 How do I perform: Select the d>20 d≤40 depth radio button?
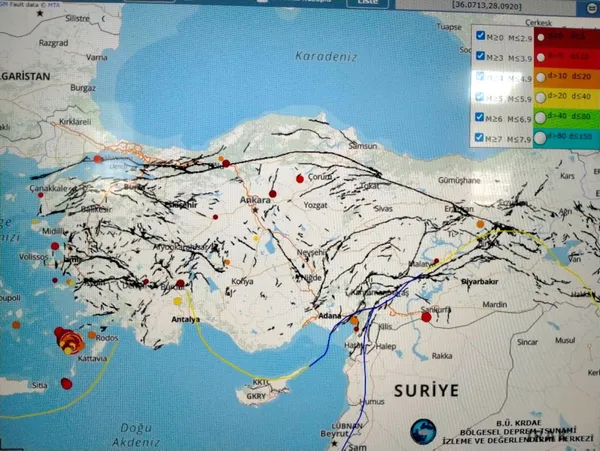(540, 98)
